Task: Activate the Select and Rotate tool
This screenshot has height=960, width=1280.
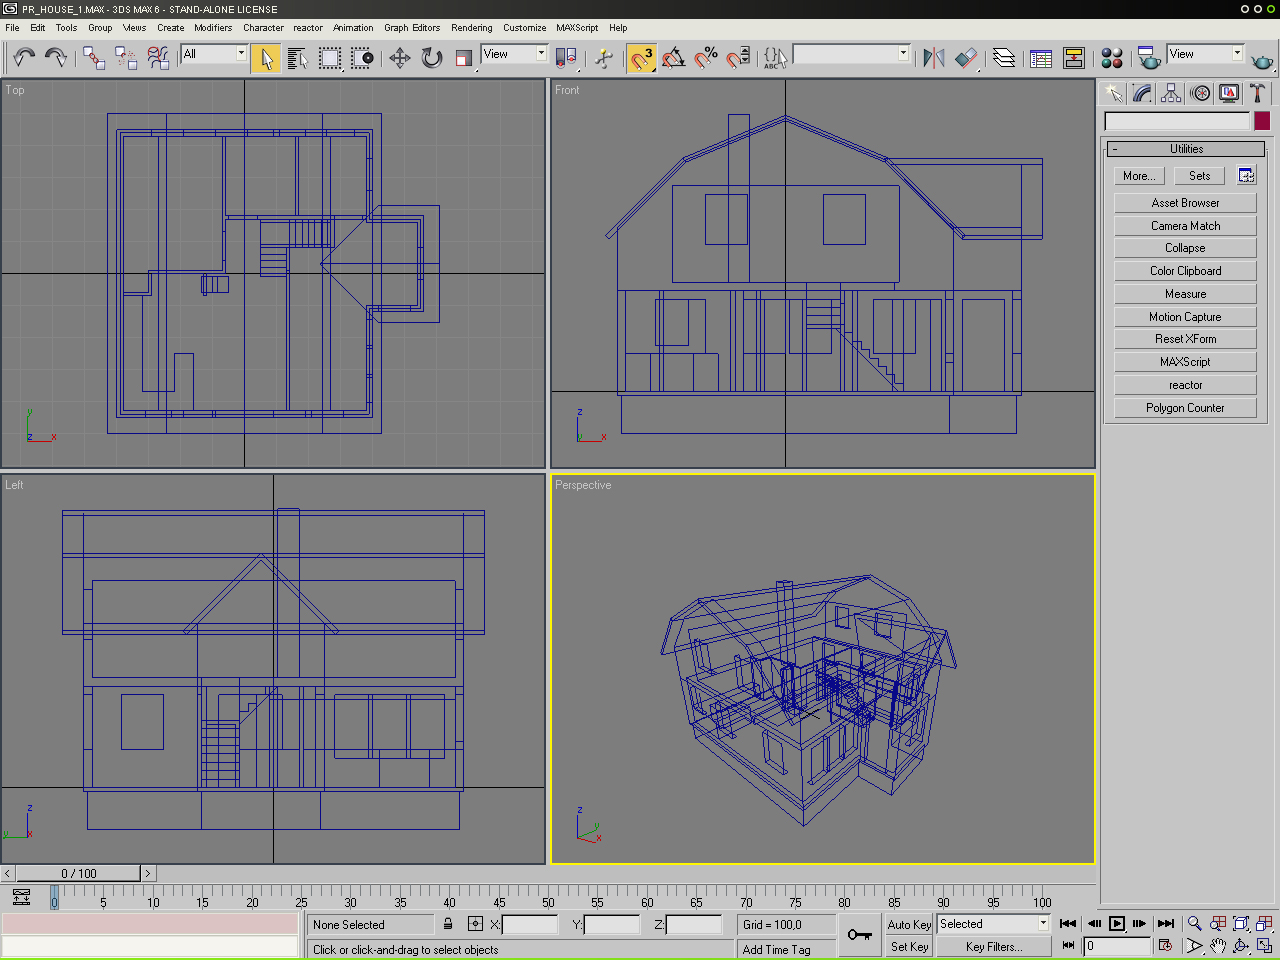Action: [432, 58]
